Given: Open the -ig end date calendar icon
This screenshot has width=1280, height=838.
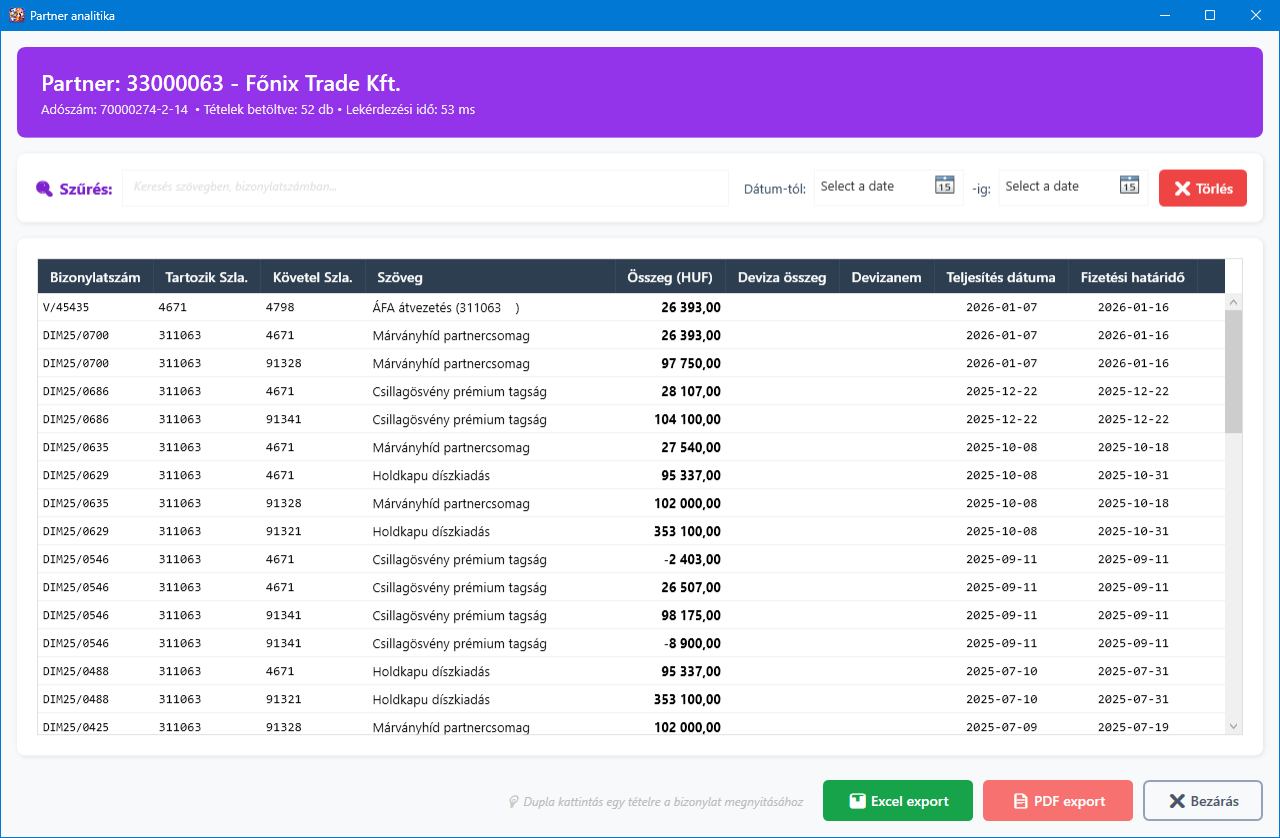Looking at the screenshot, I should coord(1129,185).
